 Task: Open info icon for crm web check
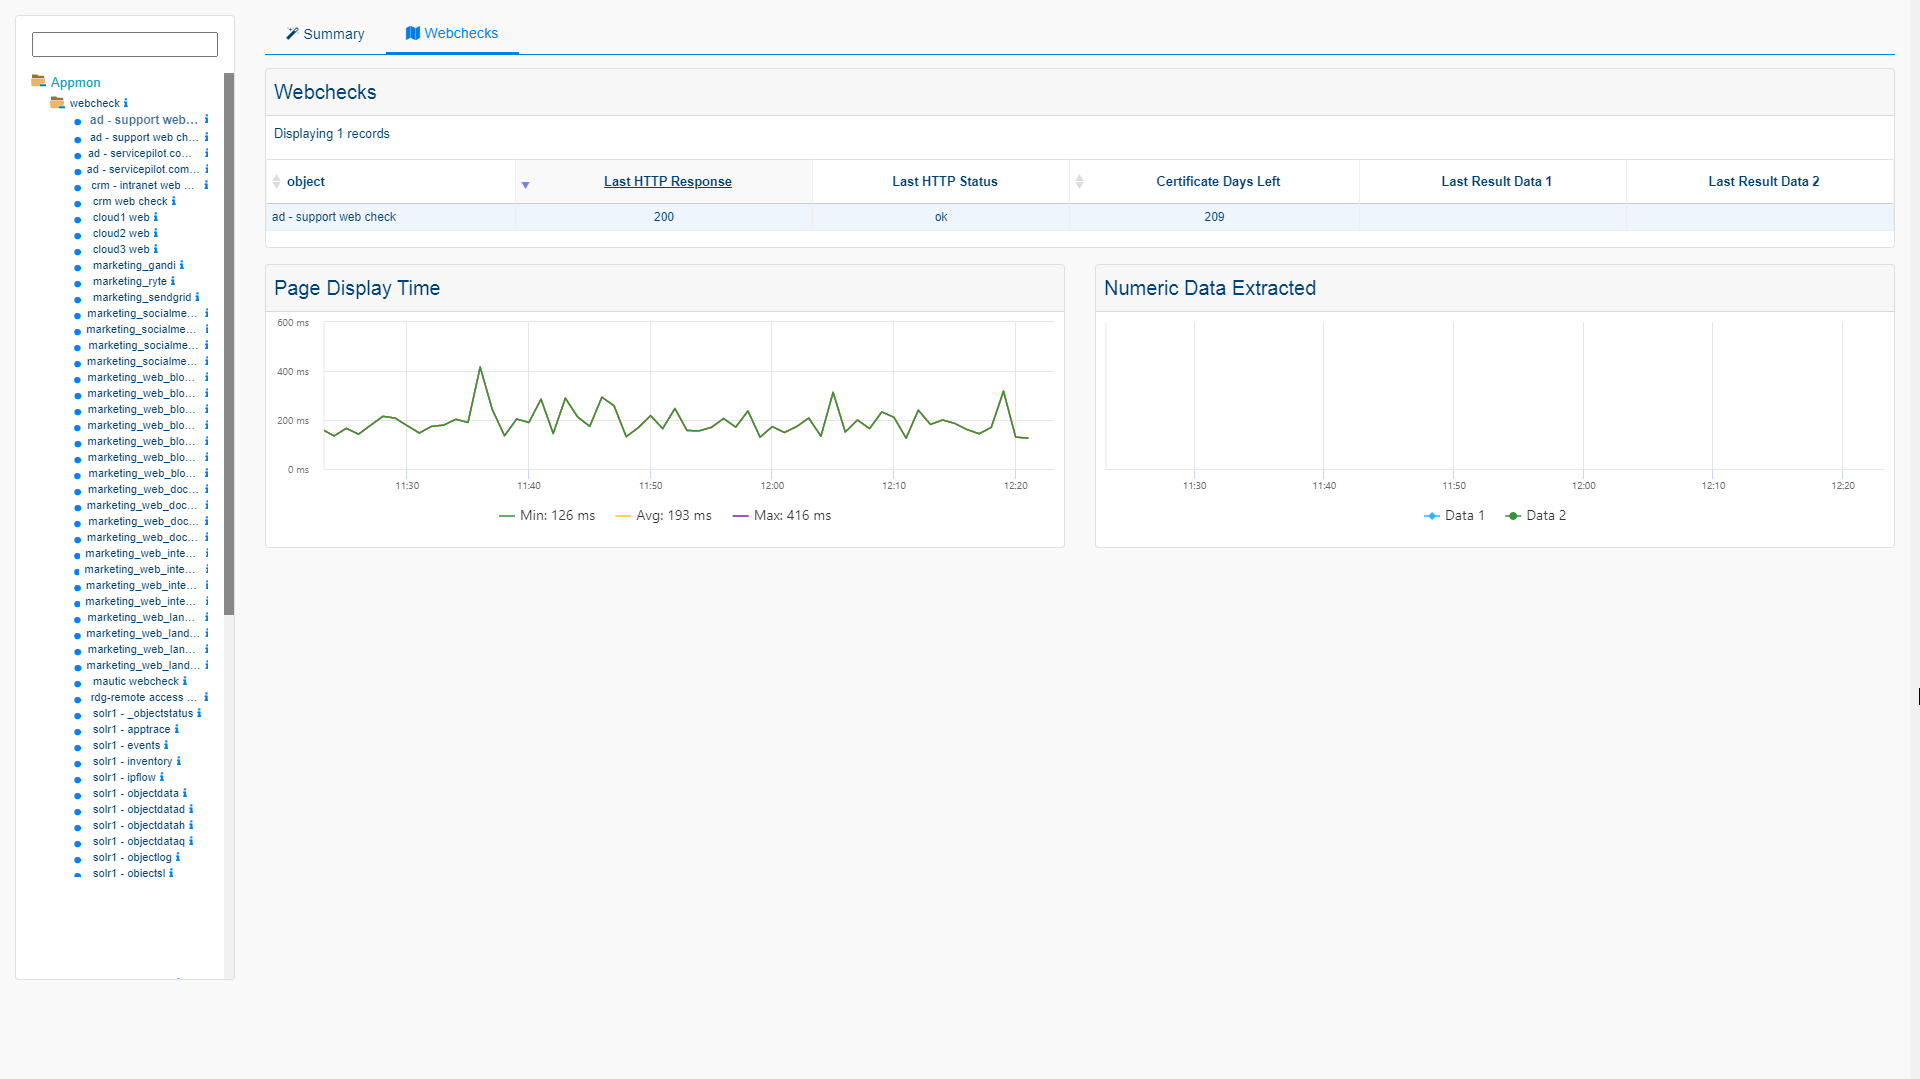[x=173, y=201]
